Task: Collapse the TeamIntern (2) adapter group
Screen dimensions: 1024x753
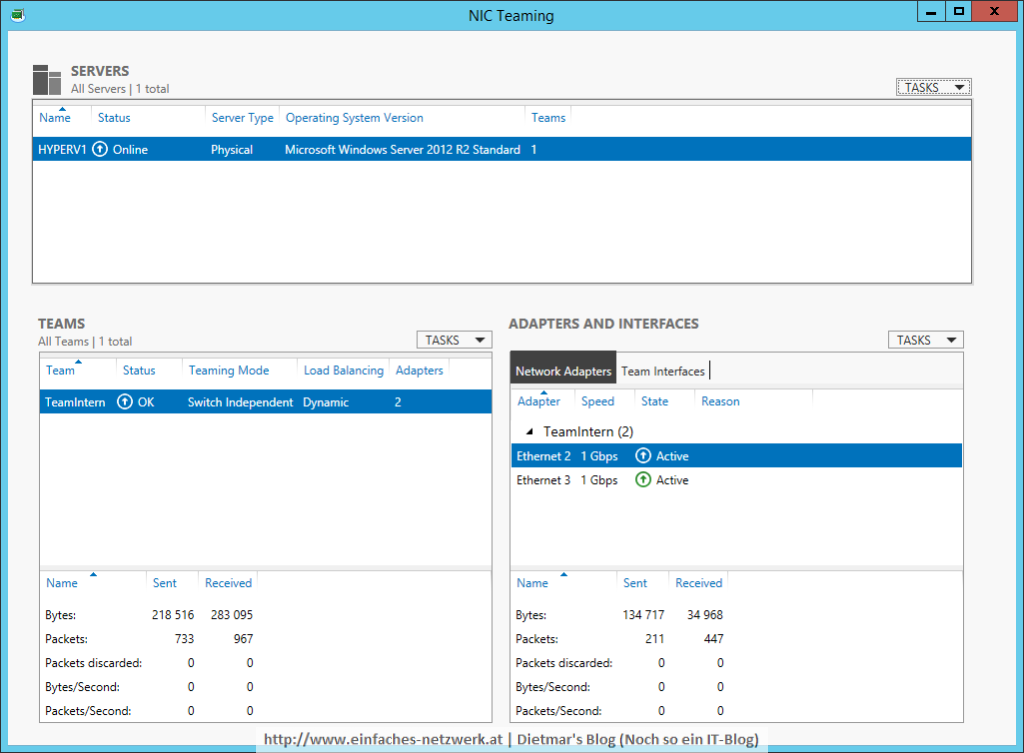Action: click(529, 432)
